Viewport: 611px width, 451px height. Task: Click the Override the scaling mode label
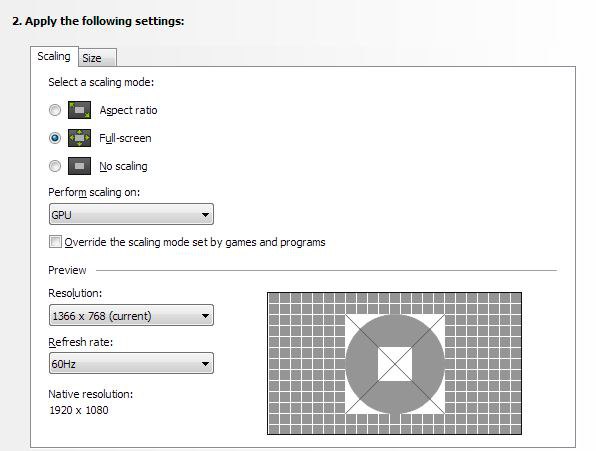point(195,242)
